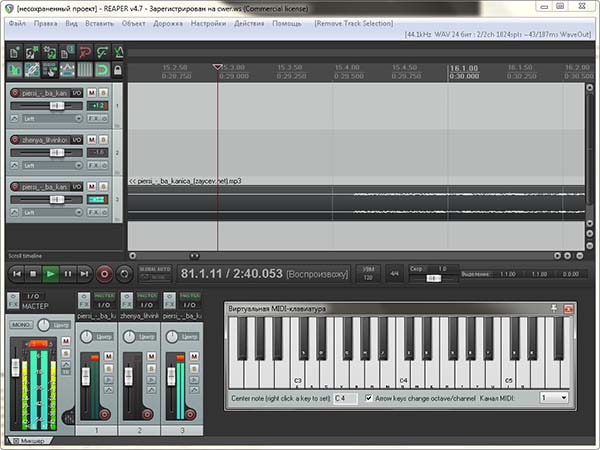Image resolution: width=600 pixels, height=450 pixels.
Task: Open the Файл menu
Action: pyautogui.click(x=17, y=21)
